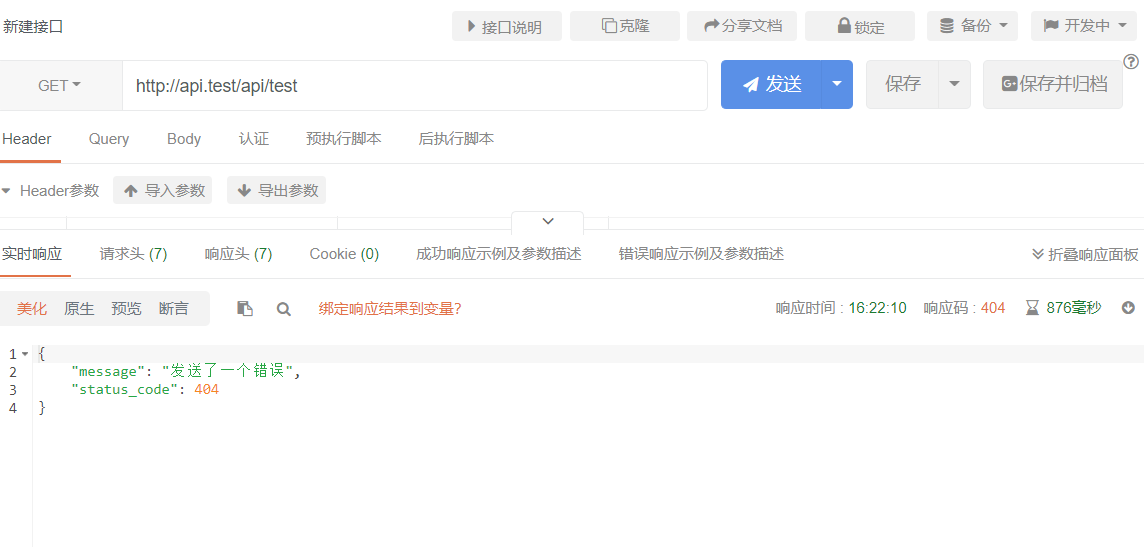Open the Cookie (0) tab
This screenshot has width=1144, height=547.
[x=344, y=254]
